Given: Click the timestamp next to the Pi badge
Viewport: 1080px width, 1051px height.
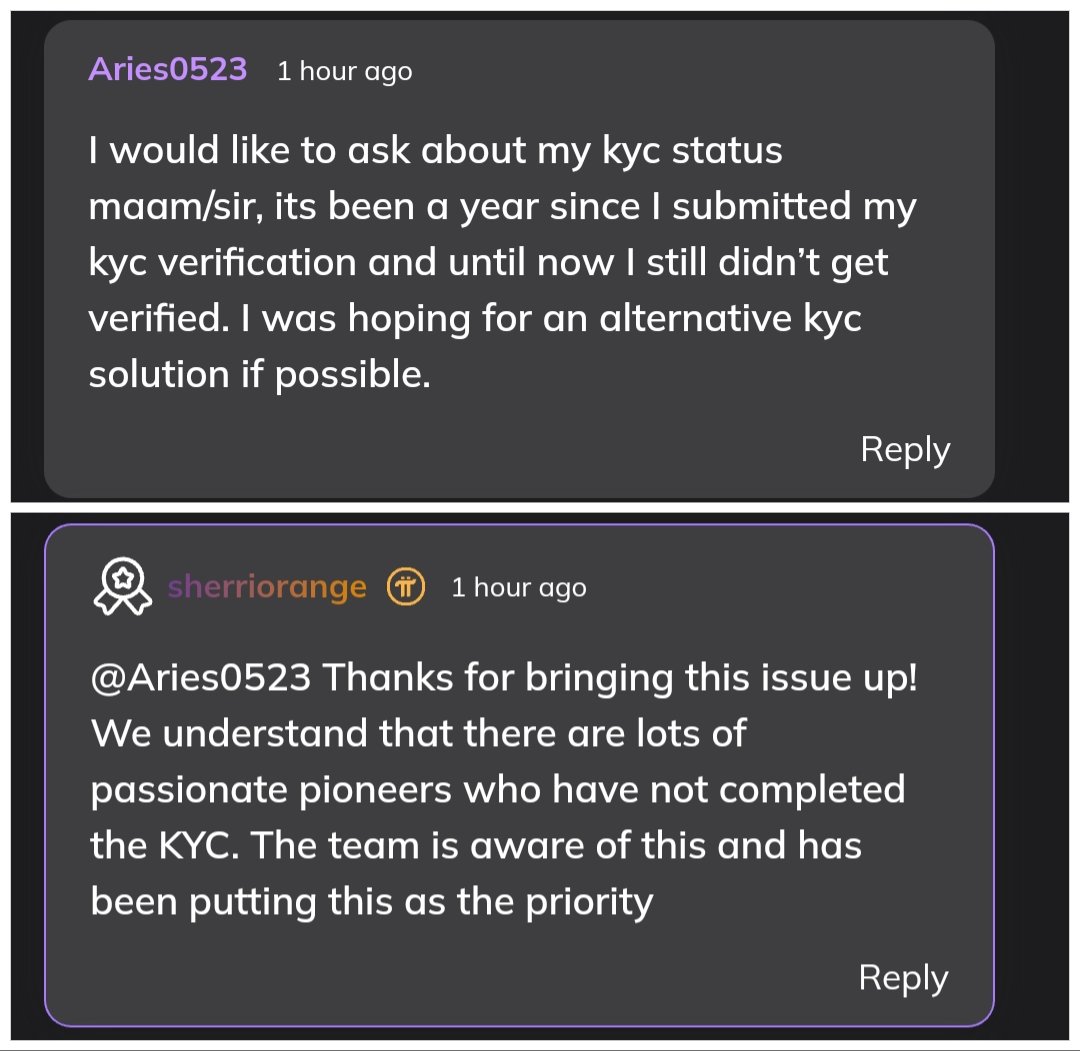Looking at the screenshot, I should (x=518, y=588).
